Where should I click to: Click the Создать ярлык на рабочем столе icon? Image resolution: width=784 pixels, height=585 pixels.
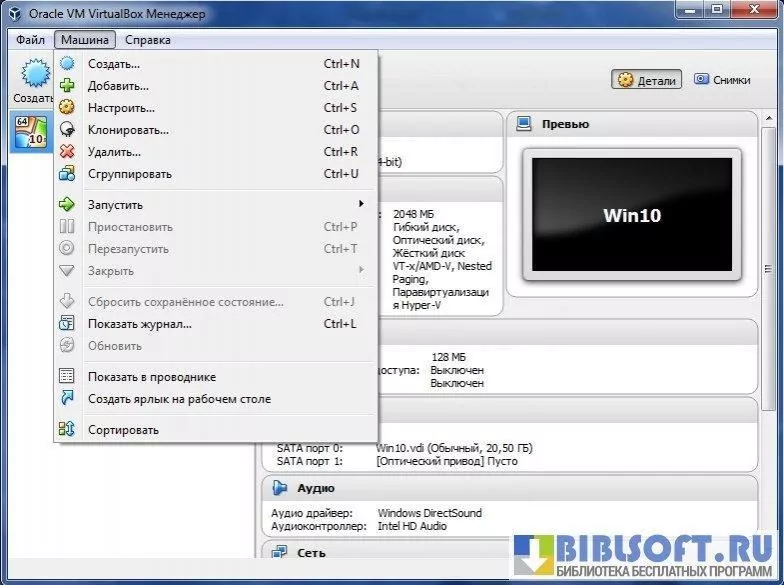(67, 399)
